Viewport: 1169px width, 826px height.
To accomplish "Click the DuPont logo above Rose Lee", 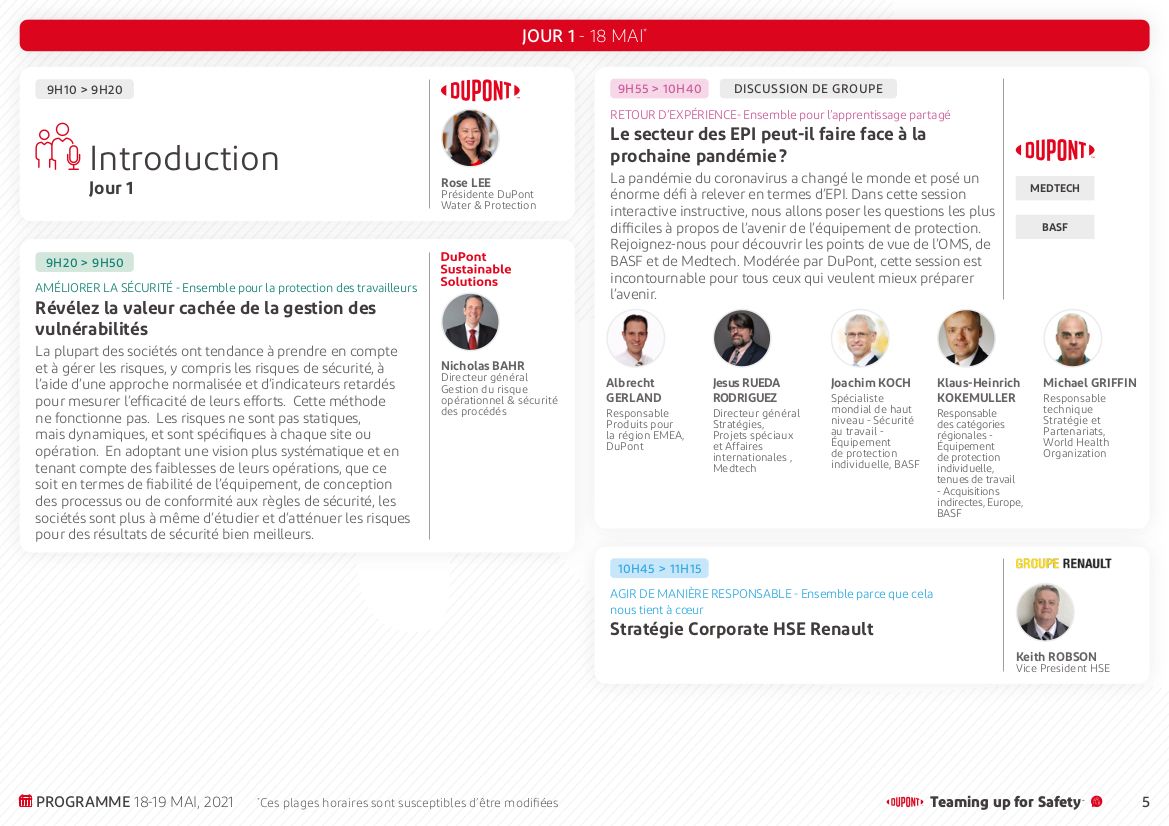I will [480, 91].
